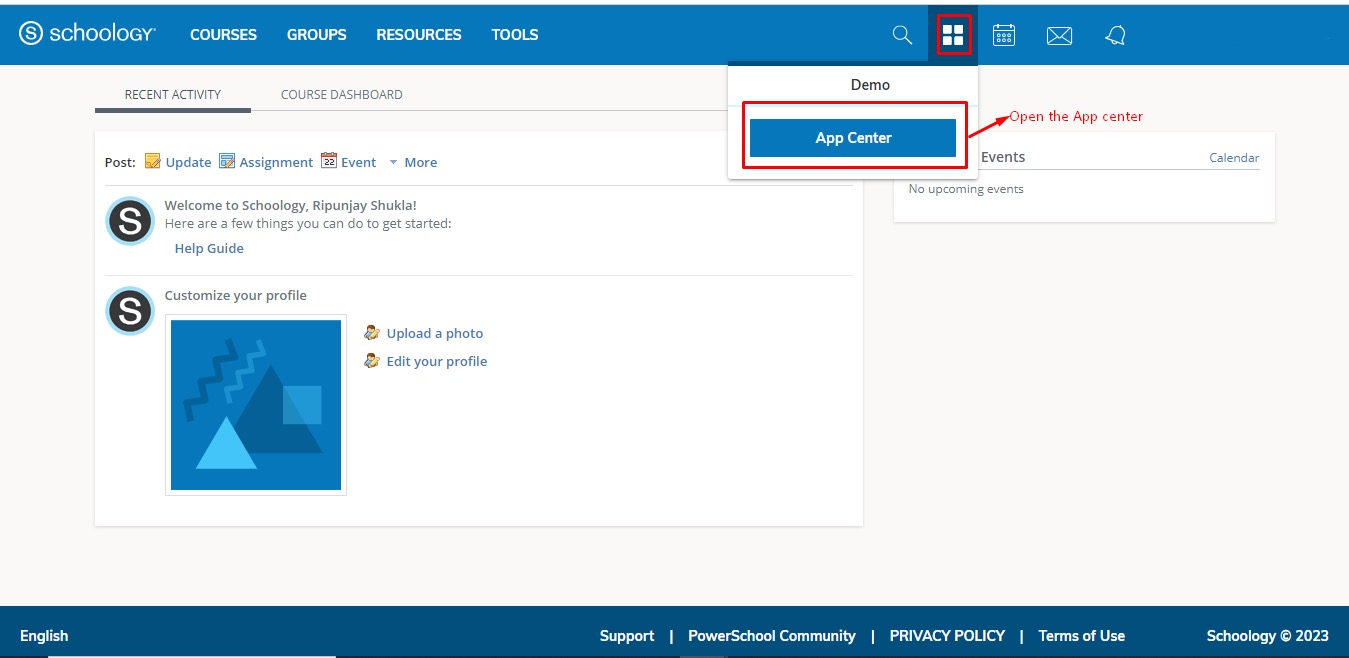Screen dimensions: 1349x658
Task: Click the Schoology © 2023 footer text
Action: (x=1268, y=635)
